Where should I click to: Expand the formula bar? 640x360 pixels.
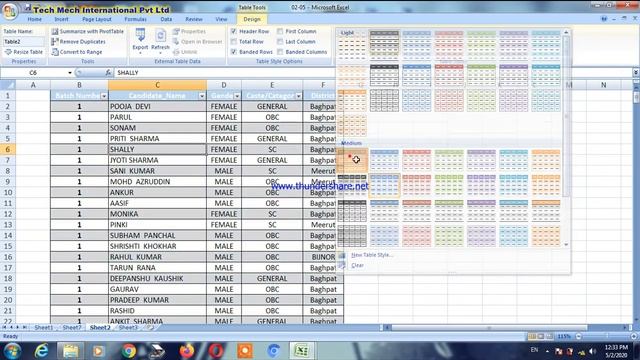(x=636, y=73)
